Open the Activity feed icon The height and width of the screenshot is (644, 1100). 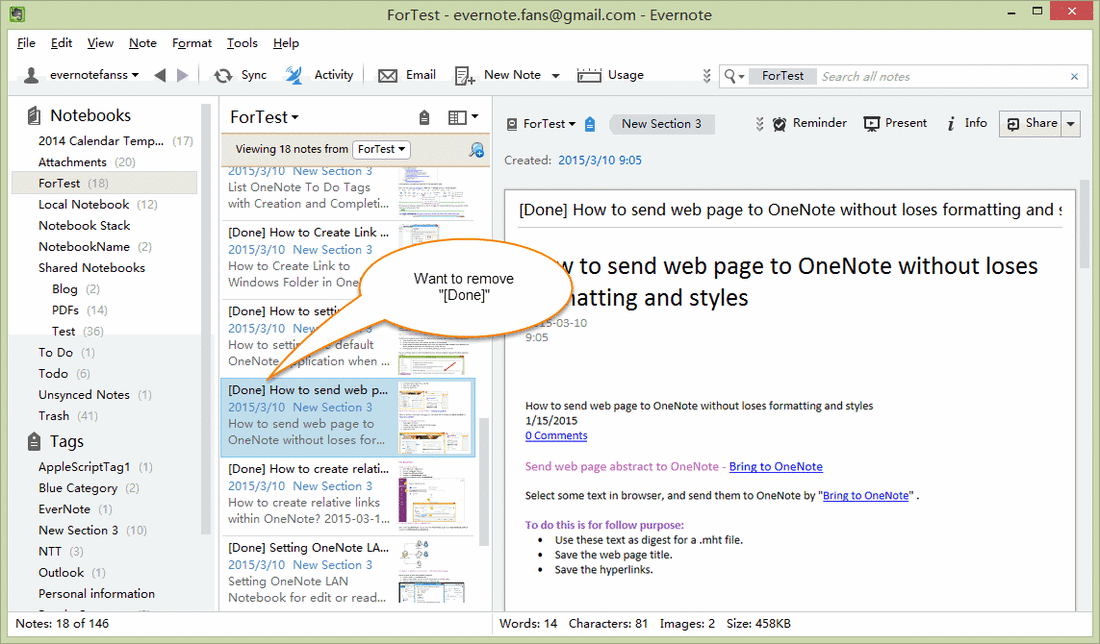click(x=295, y=75)
